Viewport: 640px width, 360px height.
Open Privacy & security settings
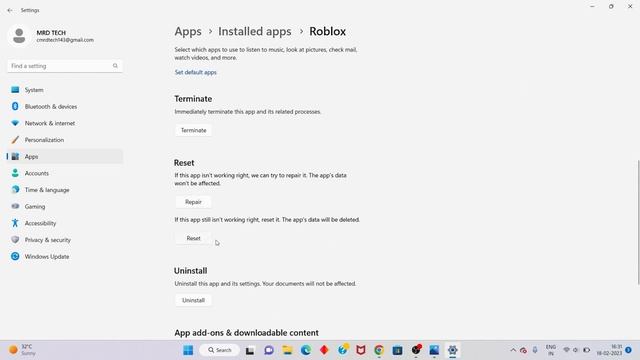[65, 240]
